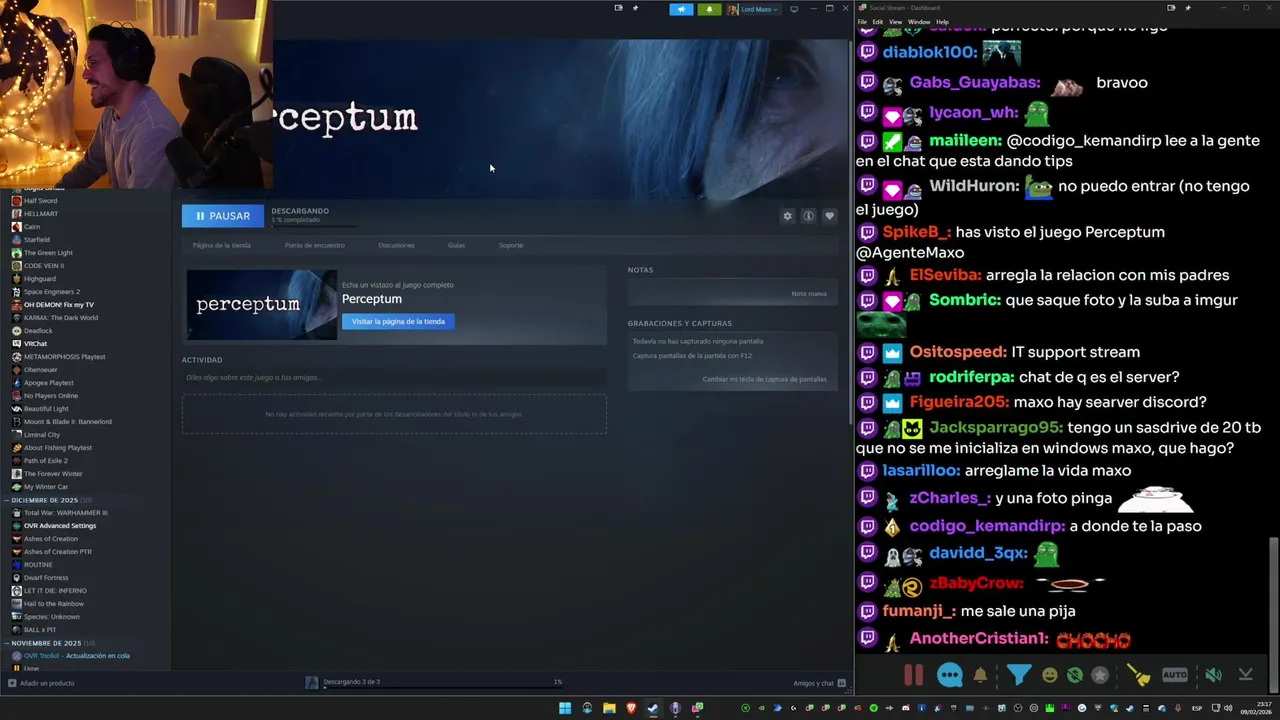
Task: Pause the Perceptum download with PAUSAR button
Action: [x=223, y=216]
